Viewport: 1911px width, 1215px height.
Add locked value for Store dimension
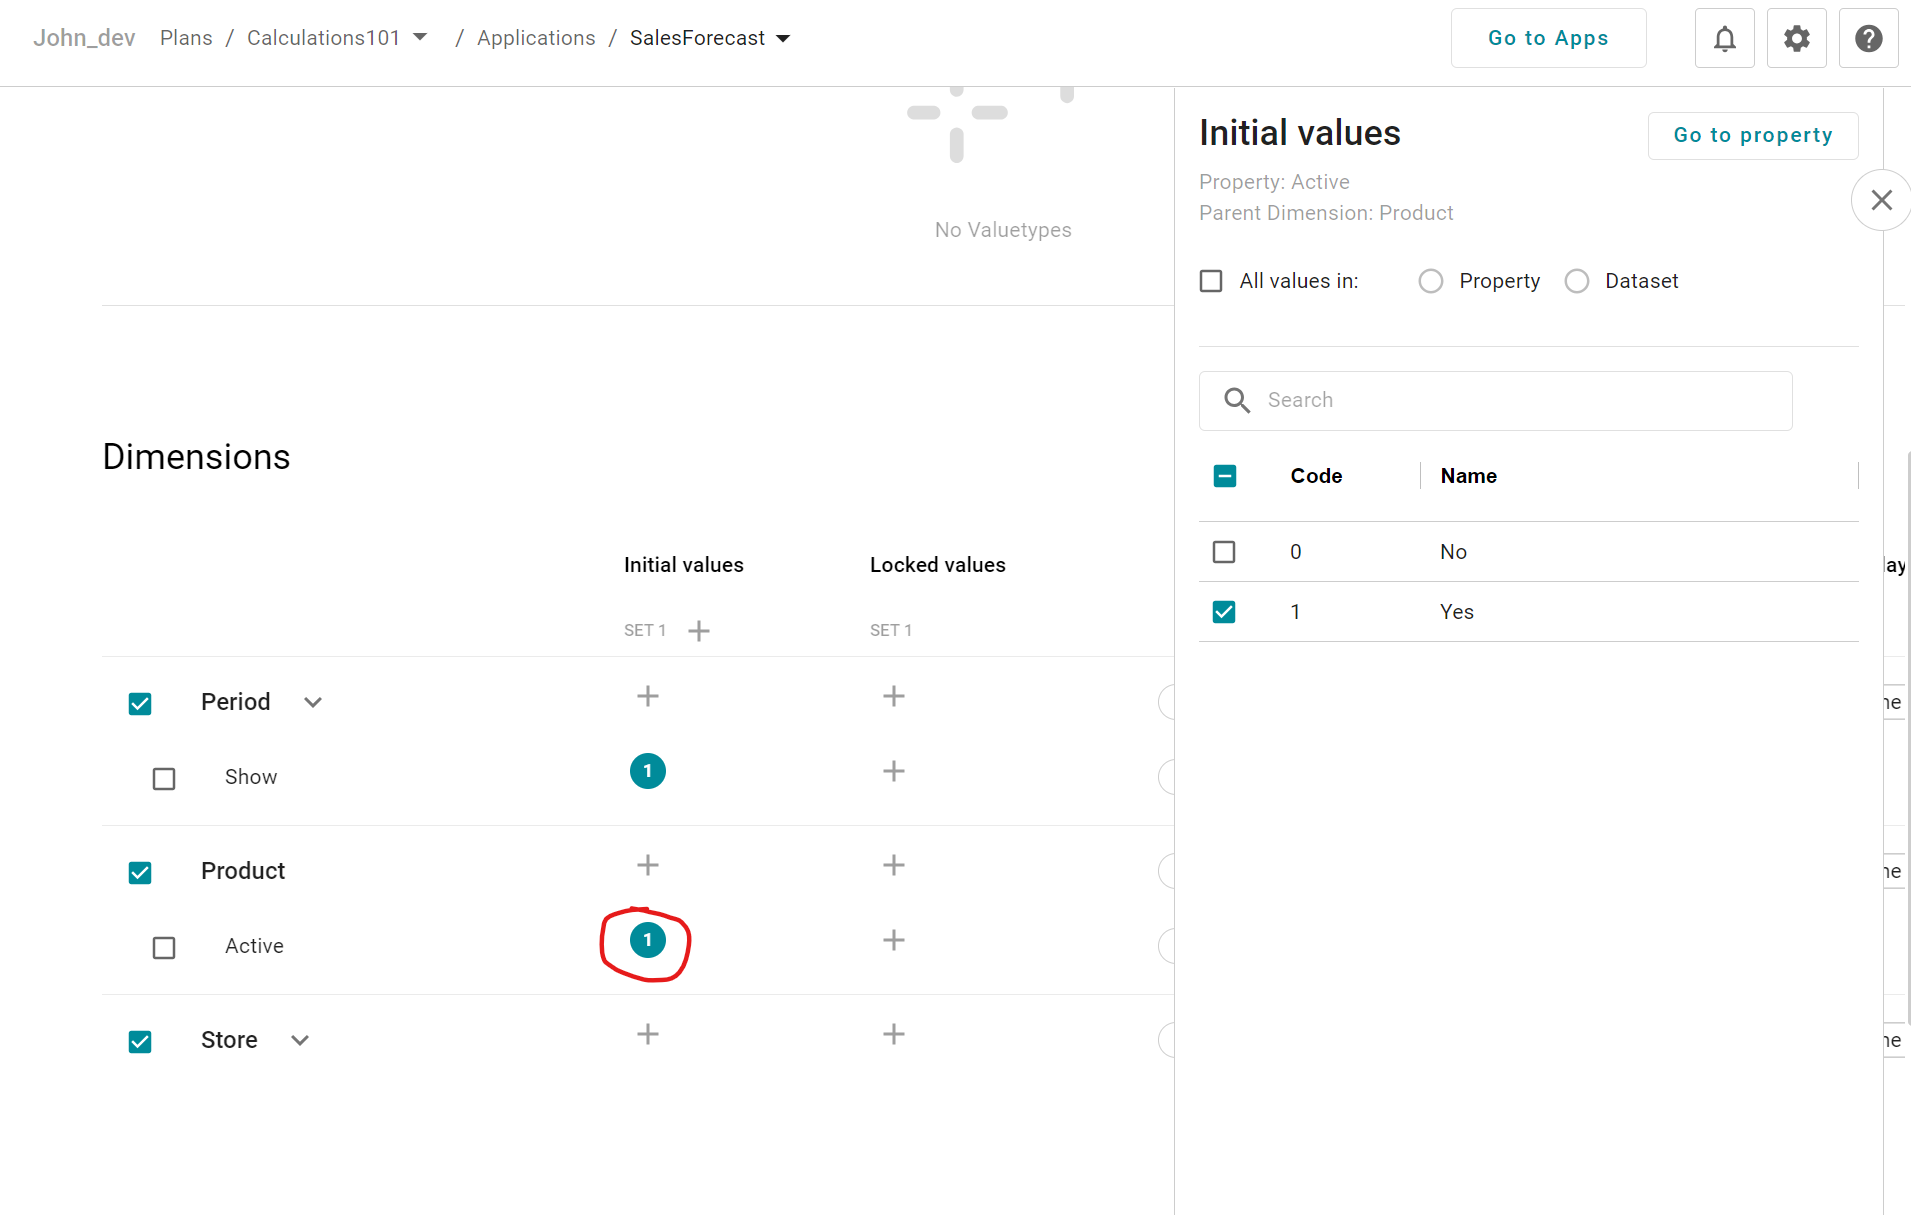[x=894, y=1034]
